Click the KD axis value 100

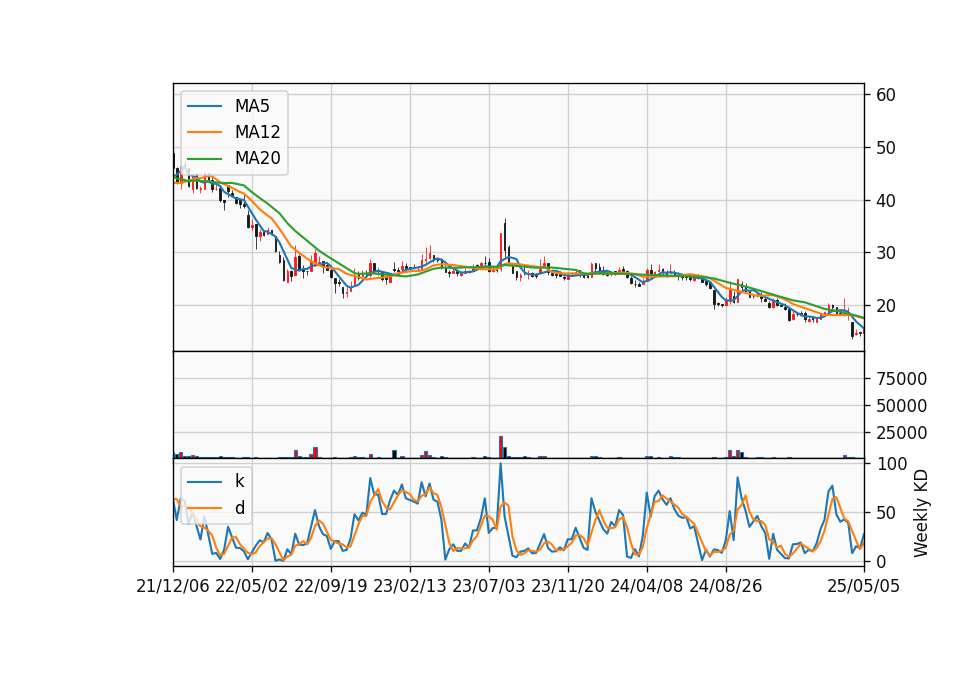click(x=891, y=464)
